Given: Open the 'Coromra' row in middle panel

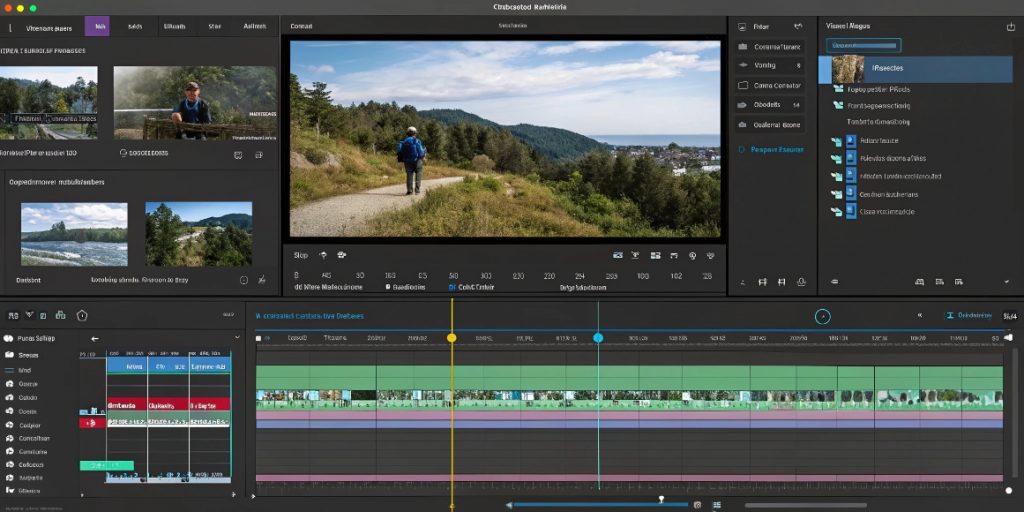Looking at the screenshot, I should click(x=770, y=47).
